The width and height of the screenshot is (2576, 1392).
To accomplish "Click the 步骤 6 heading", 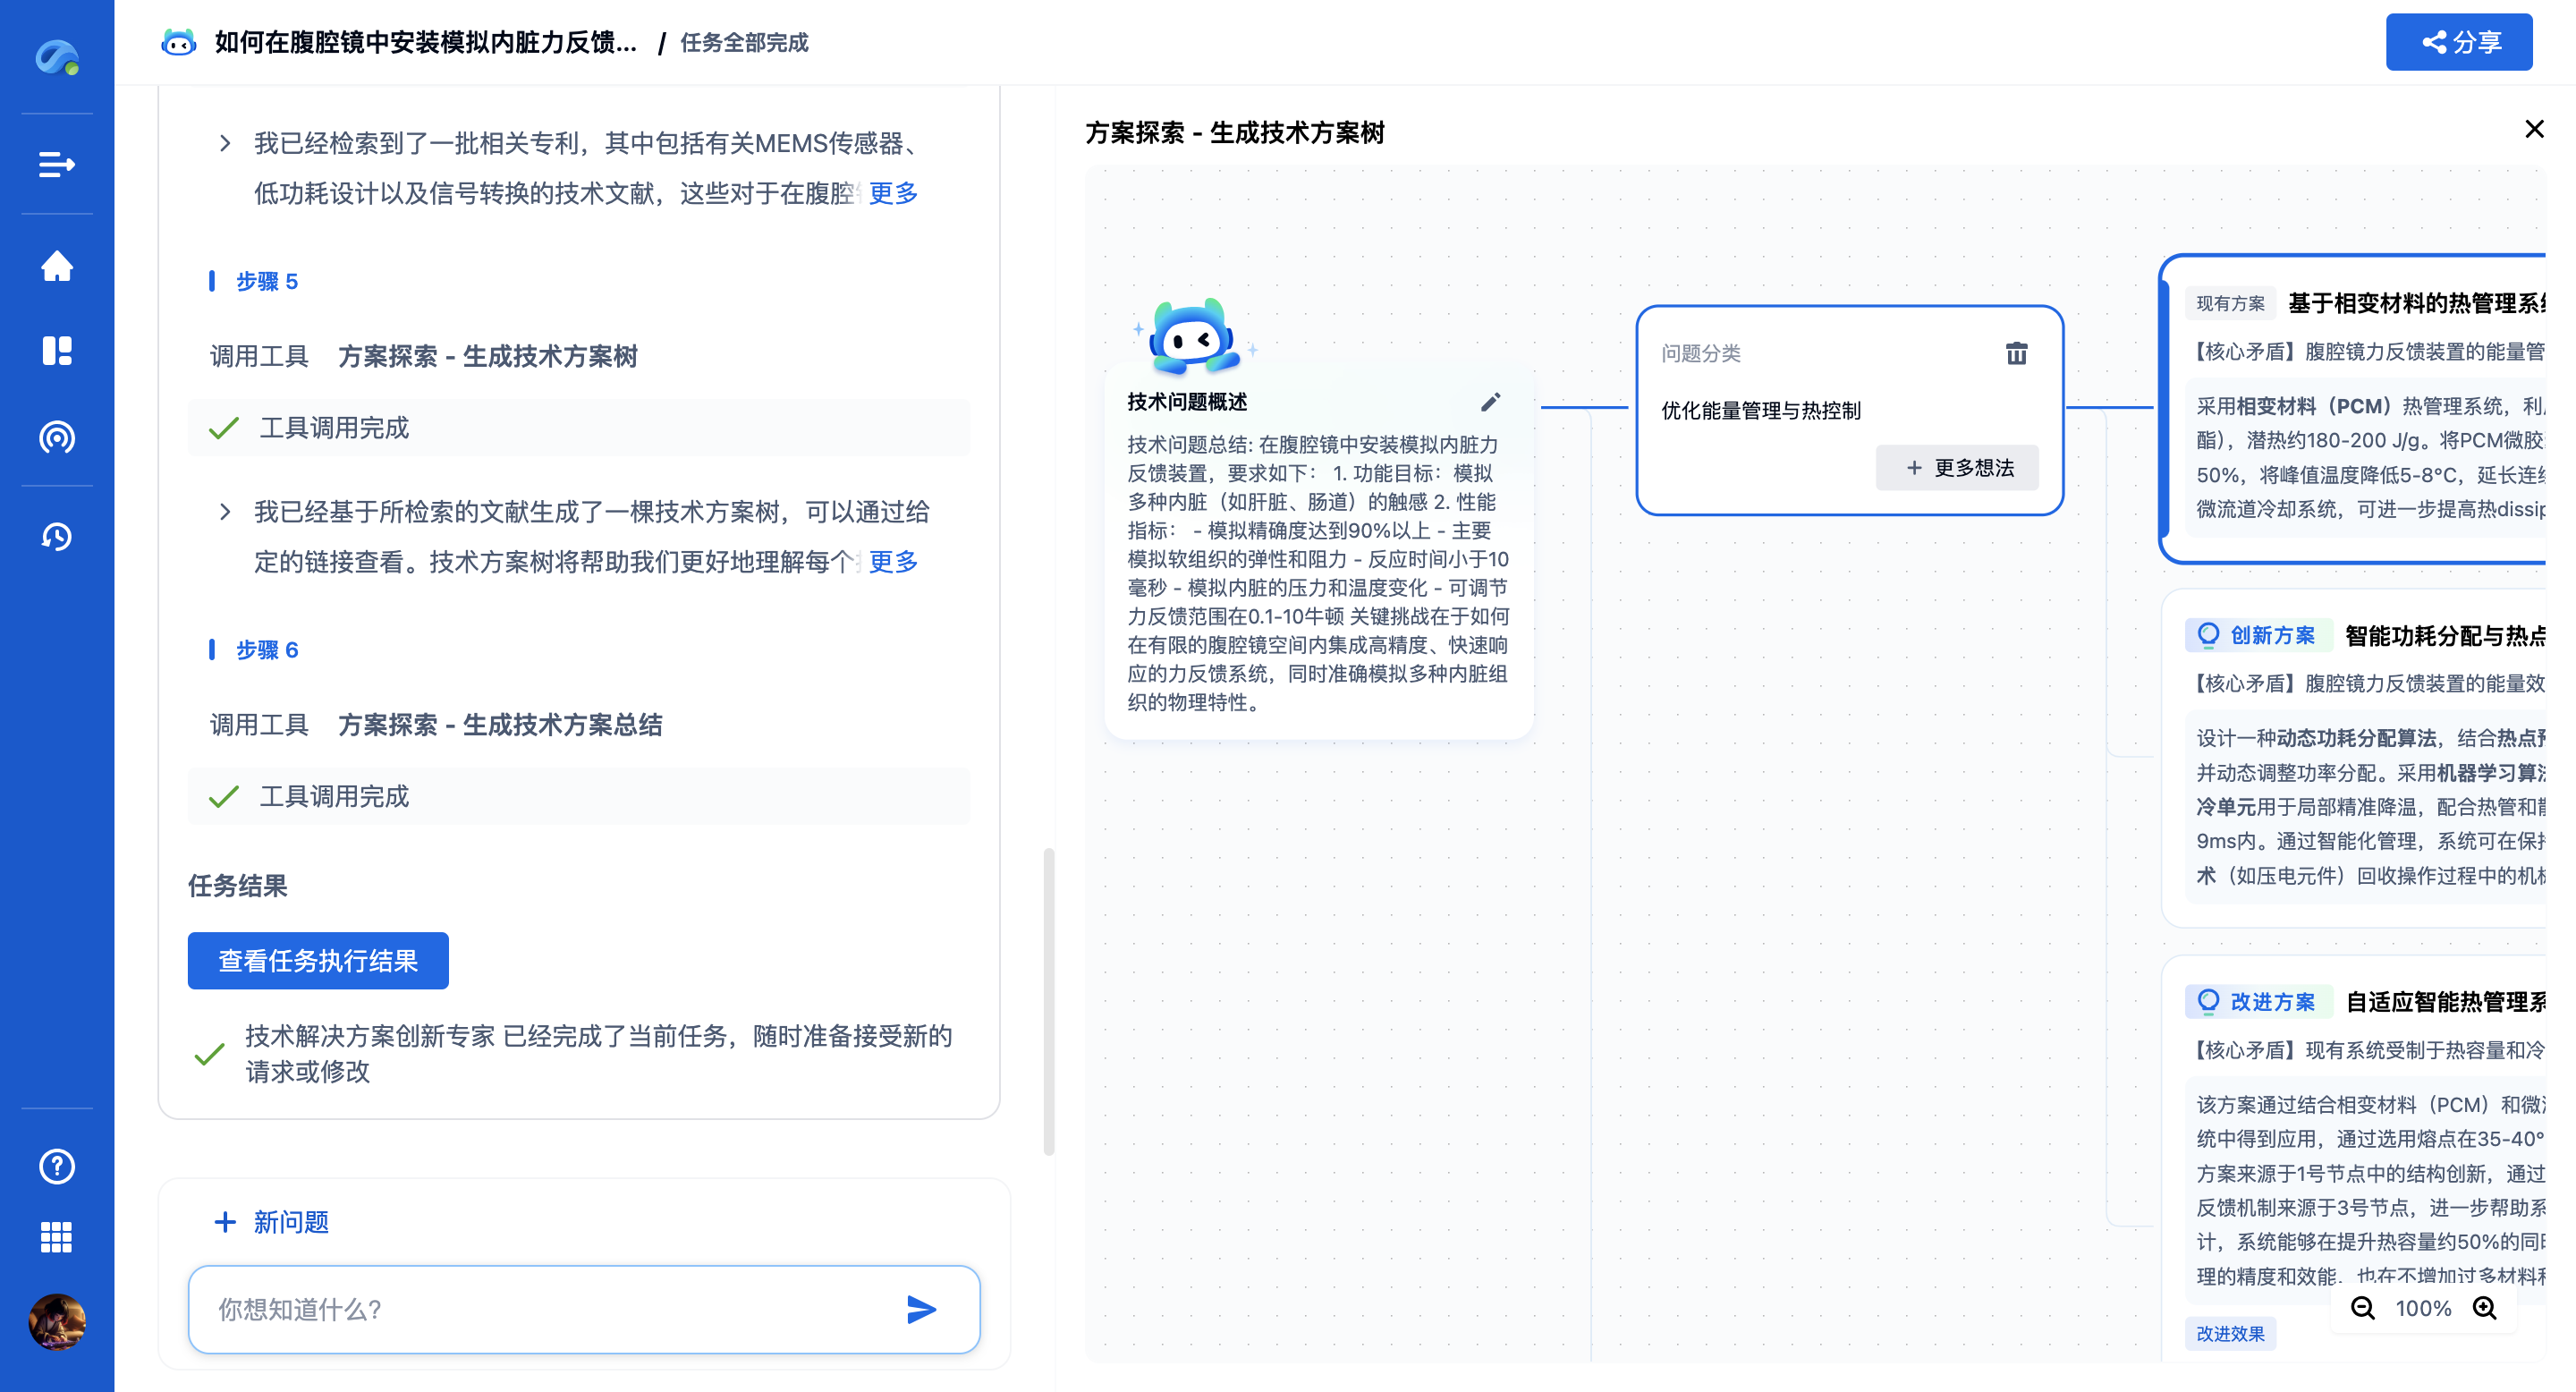I will point(266,650).
